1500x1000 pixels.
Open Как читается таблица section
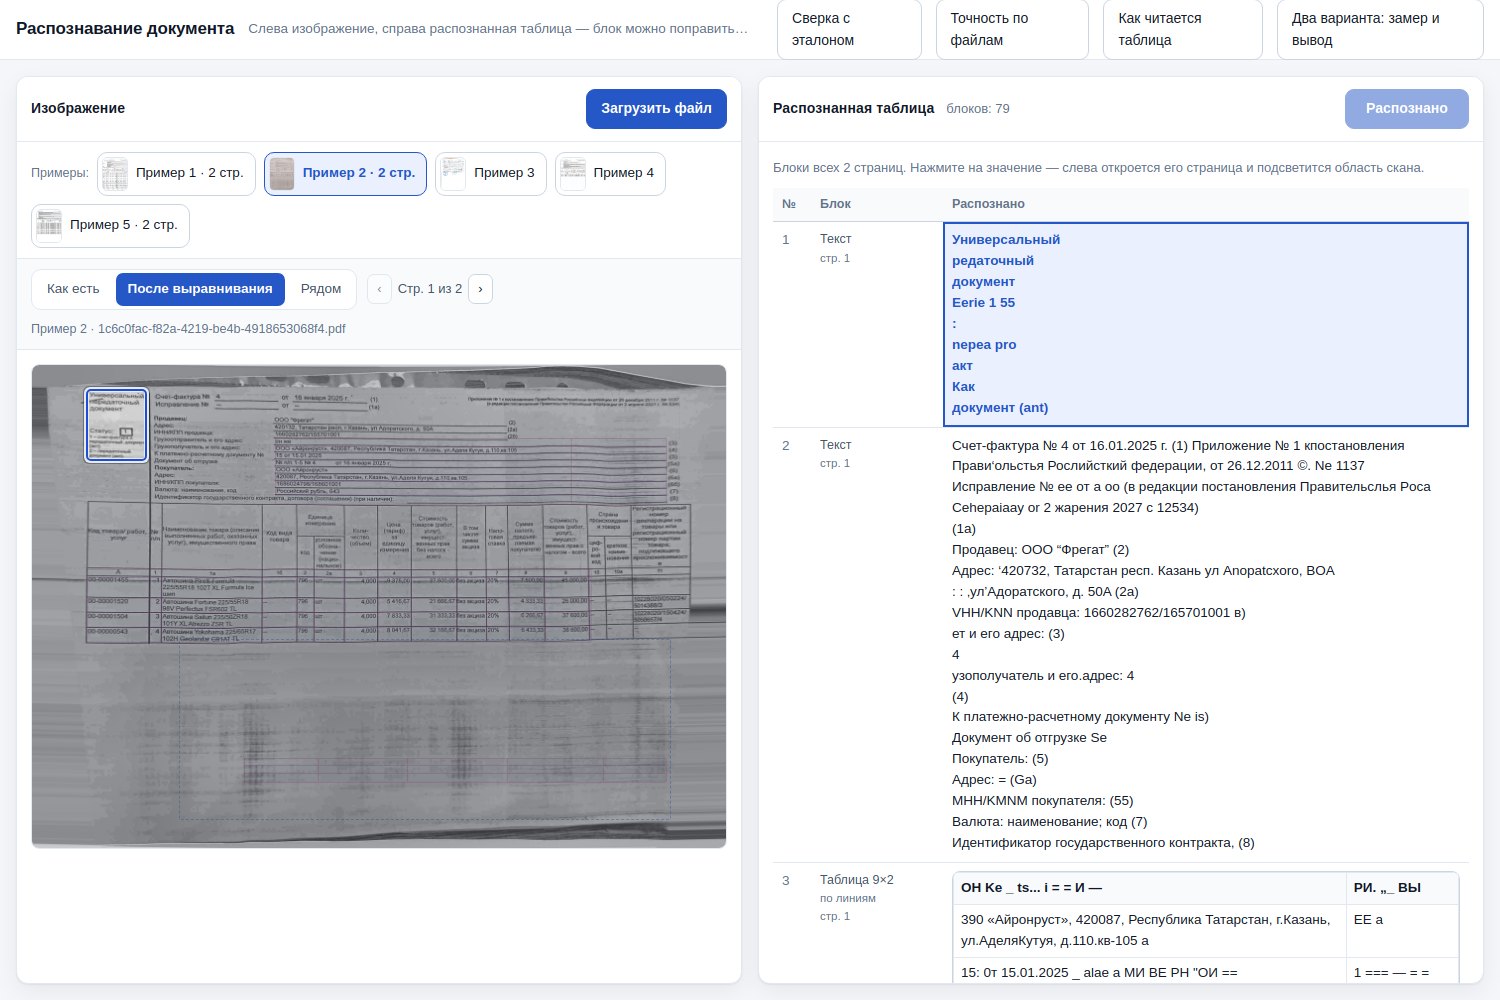[1183, 29]
